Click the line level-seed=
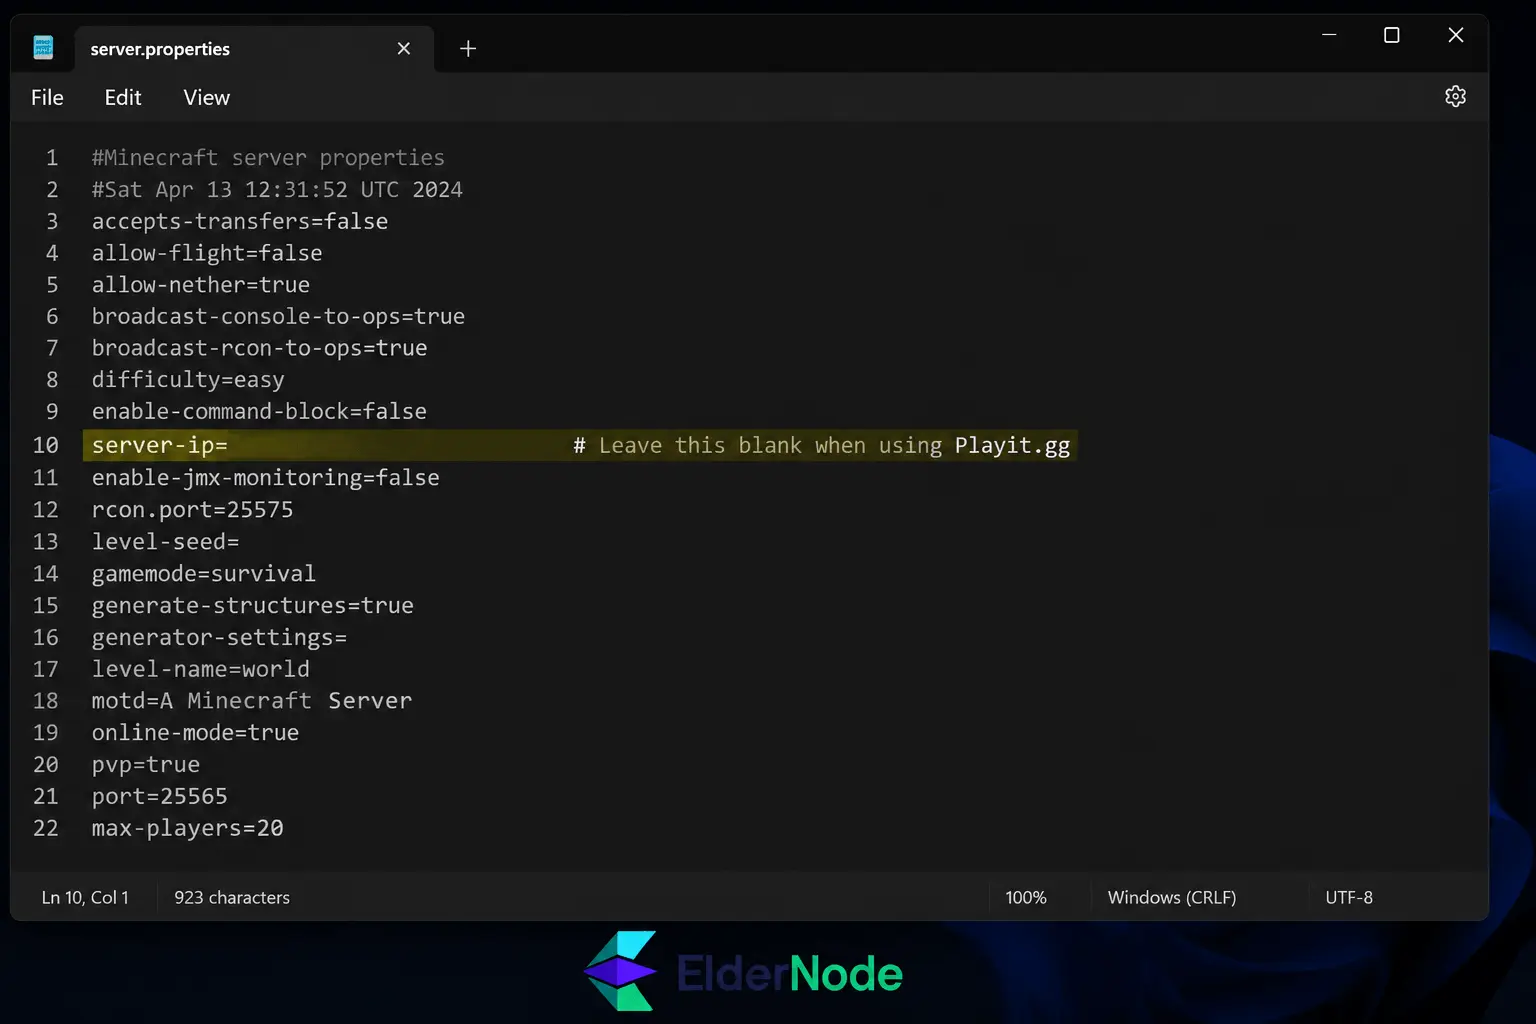The image size is (1536, 1024). click(166, 542)
